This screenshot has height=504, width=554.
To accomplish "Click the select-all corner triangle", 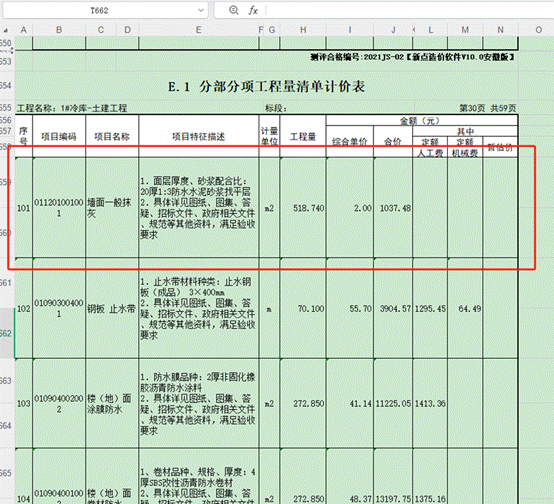I will pyautogui.click(x=6, y=30).
